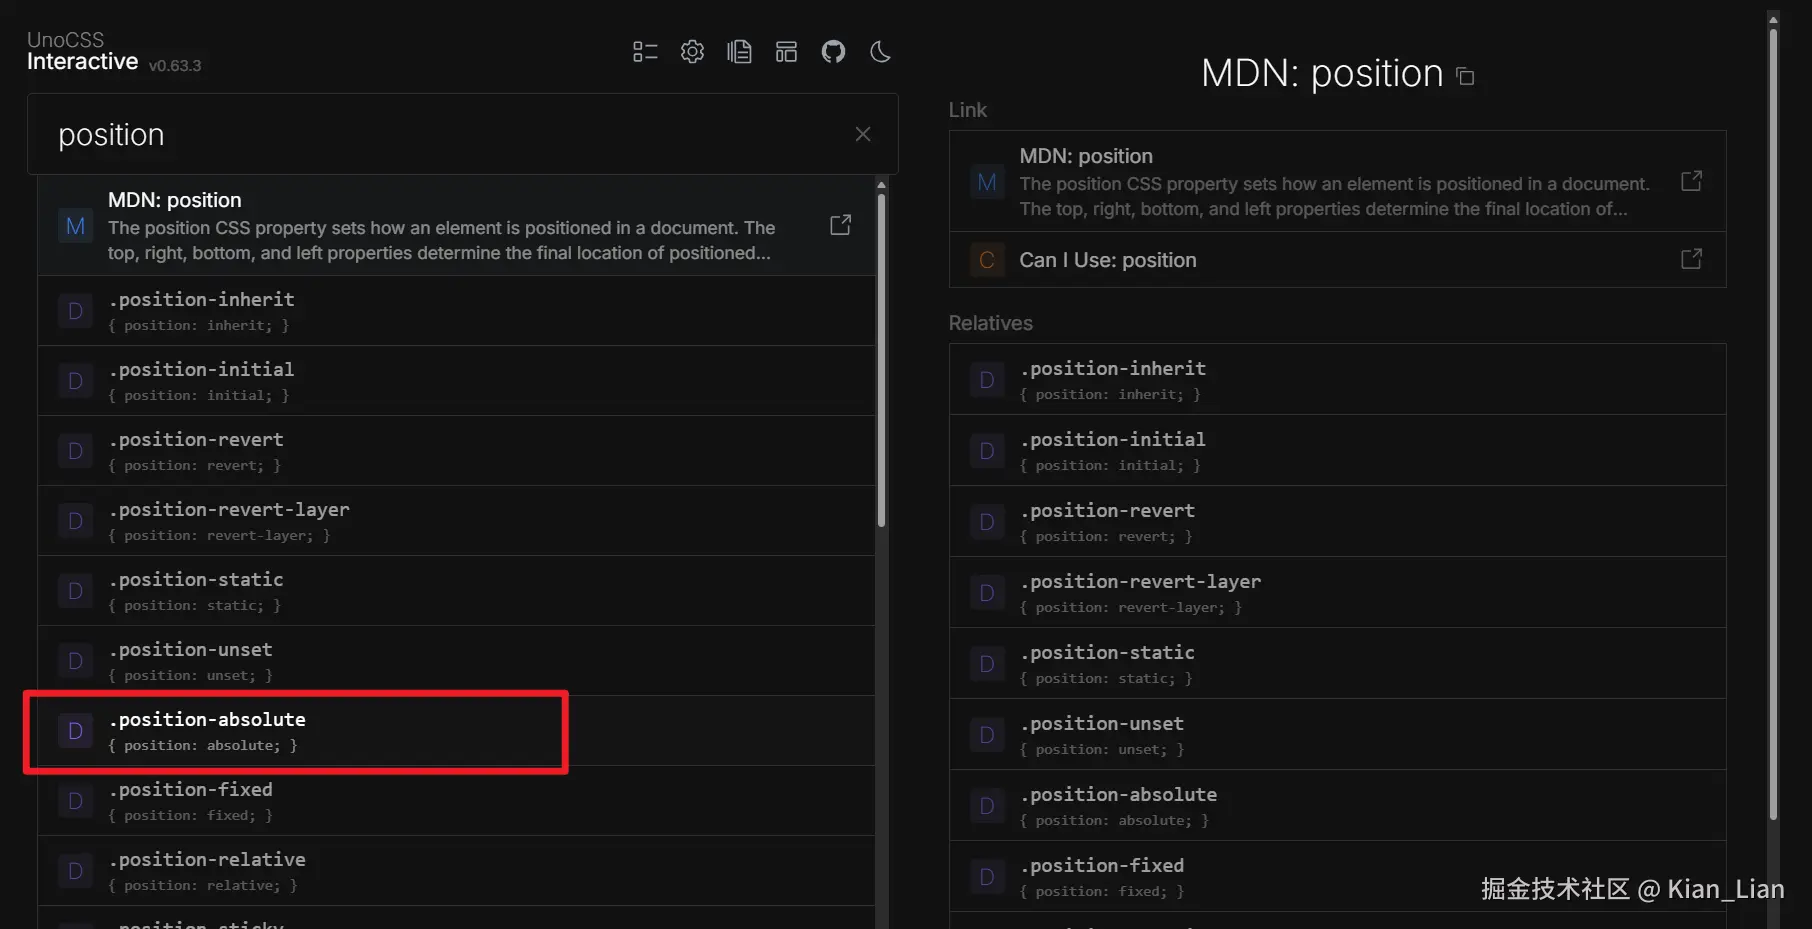Open .position-static under Relatives
The height and width of the screenshot is (929, 1812).
pos(1337,663)
